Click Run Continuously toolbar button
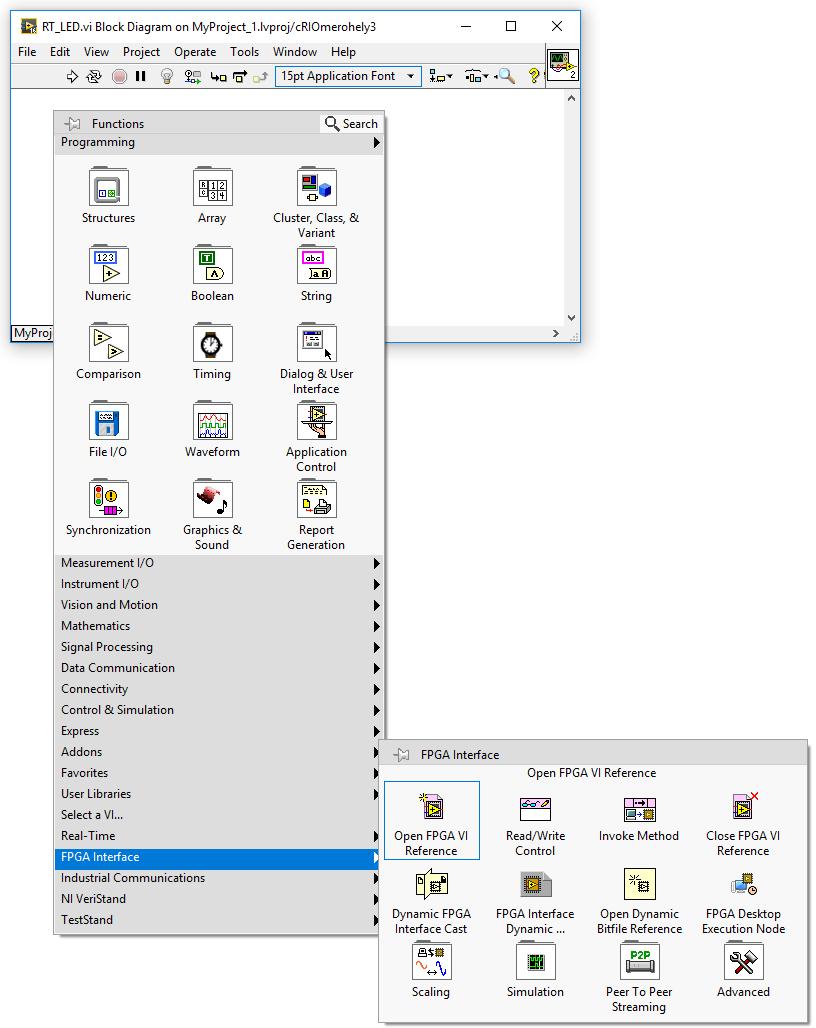816x1028 pixels. coord(94,77)
